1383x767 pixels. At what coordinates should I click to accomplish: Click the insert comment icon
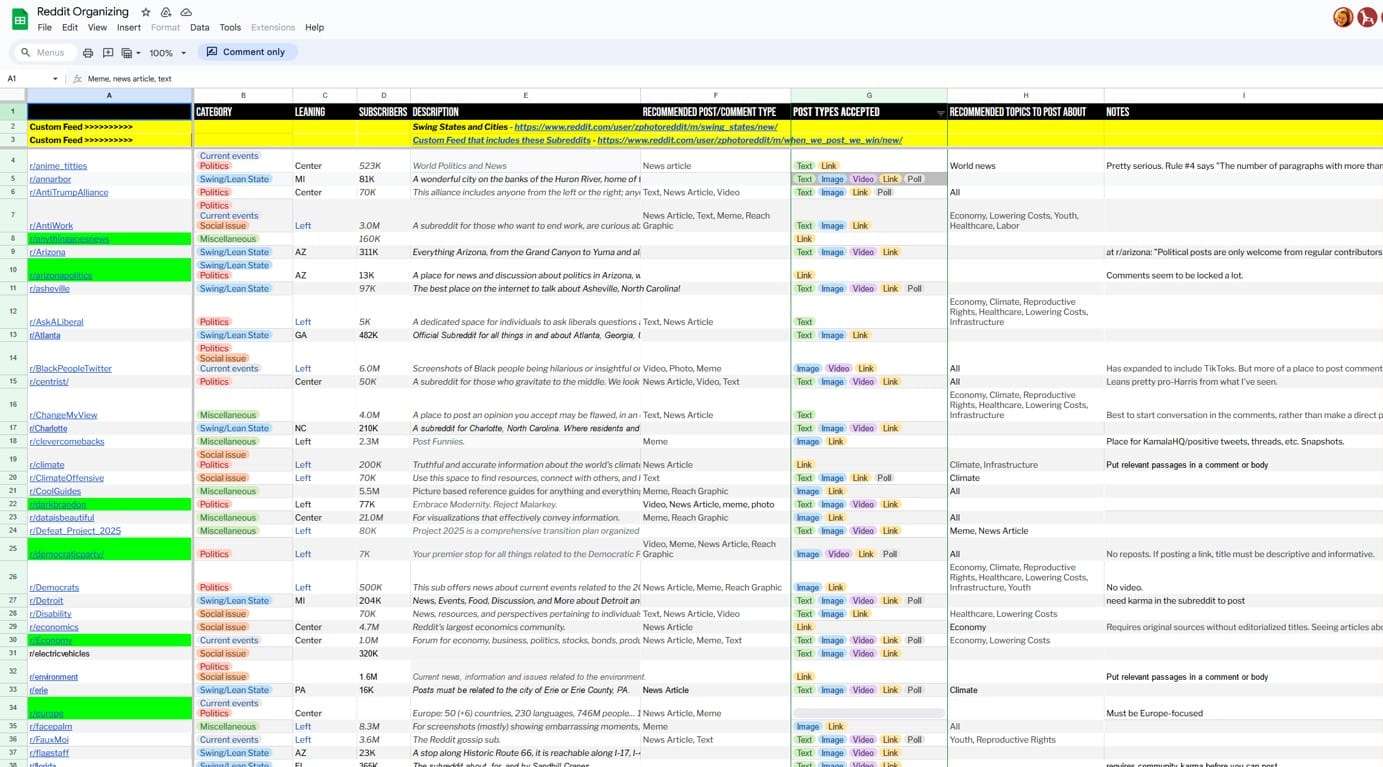click(108, 53)
